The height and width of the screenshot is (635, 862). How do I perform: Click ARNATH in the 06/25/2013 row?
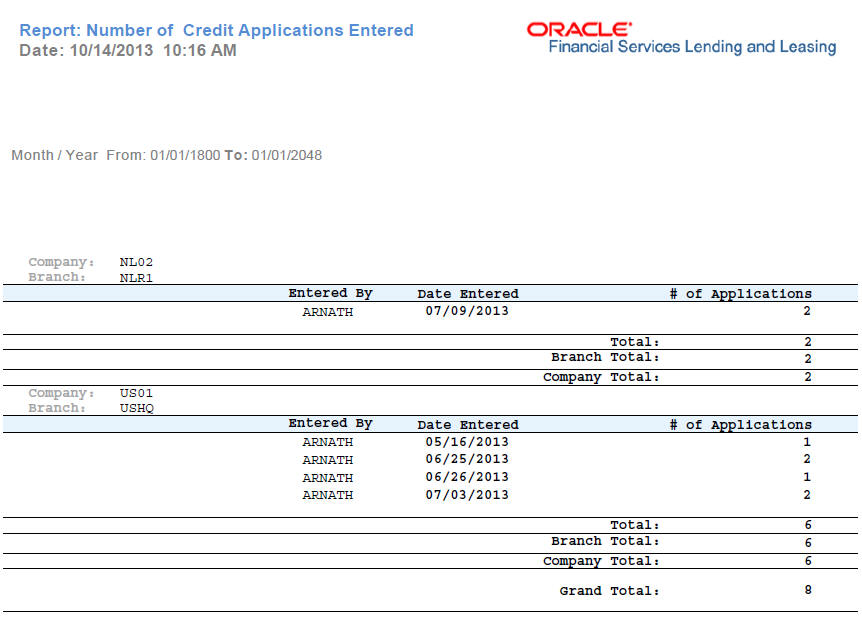coord(328,460)
